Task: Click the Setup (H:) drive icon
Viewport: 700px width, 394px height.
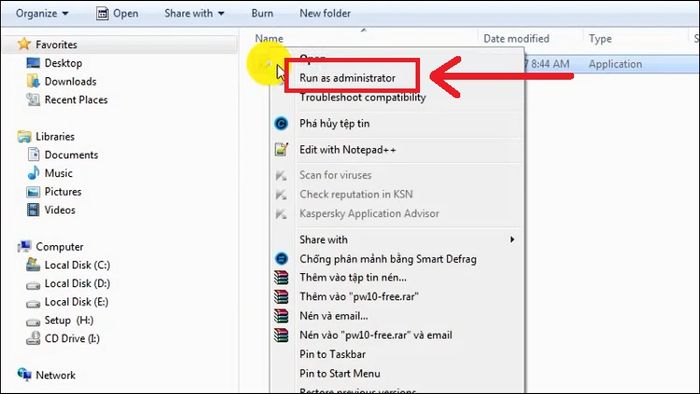Action: click(33, 321)
